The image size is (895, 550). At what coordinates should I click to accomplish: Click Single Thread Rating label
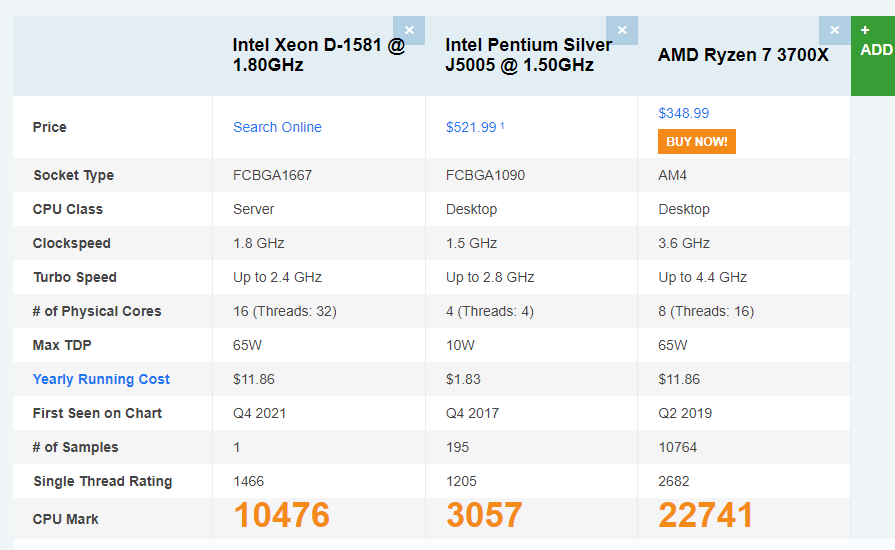click(x=103, y=482)
